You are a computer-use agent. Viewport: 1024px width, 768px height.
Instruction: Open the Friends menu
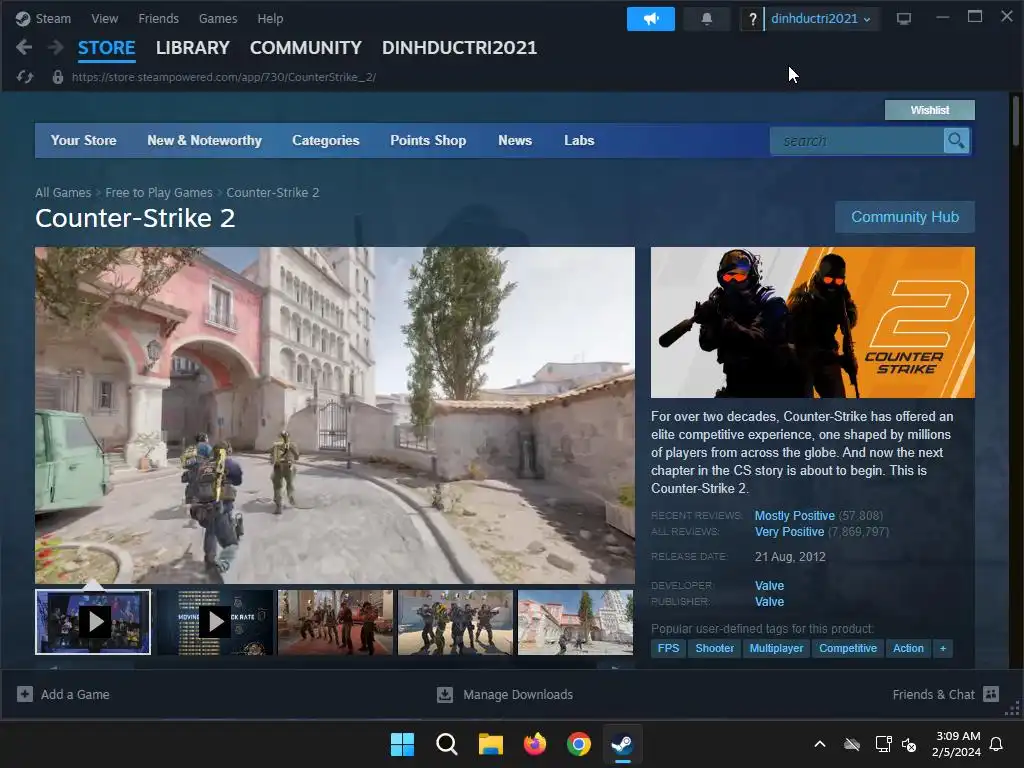click(x=158, y=18)
